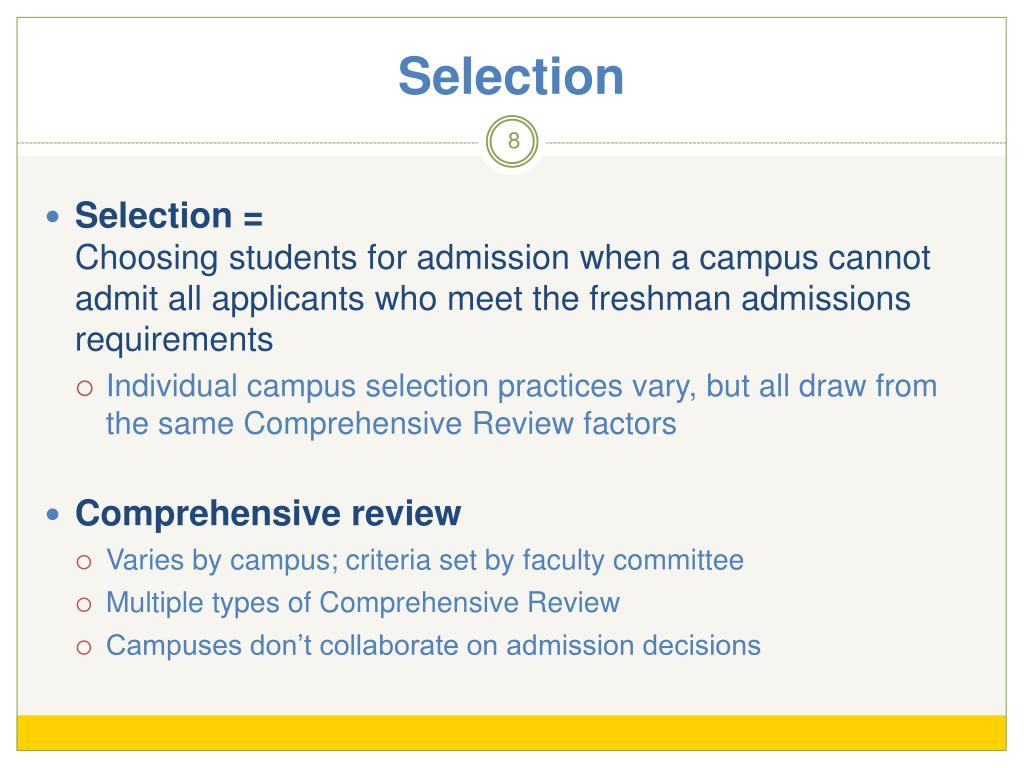The width and height of the screenshot is (1024, 768).
Task: Click the word 'requirements' in the definition
Action: tap(174, 341)
